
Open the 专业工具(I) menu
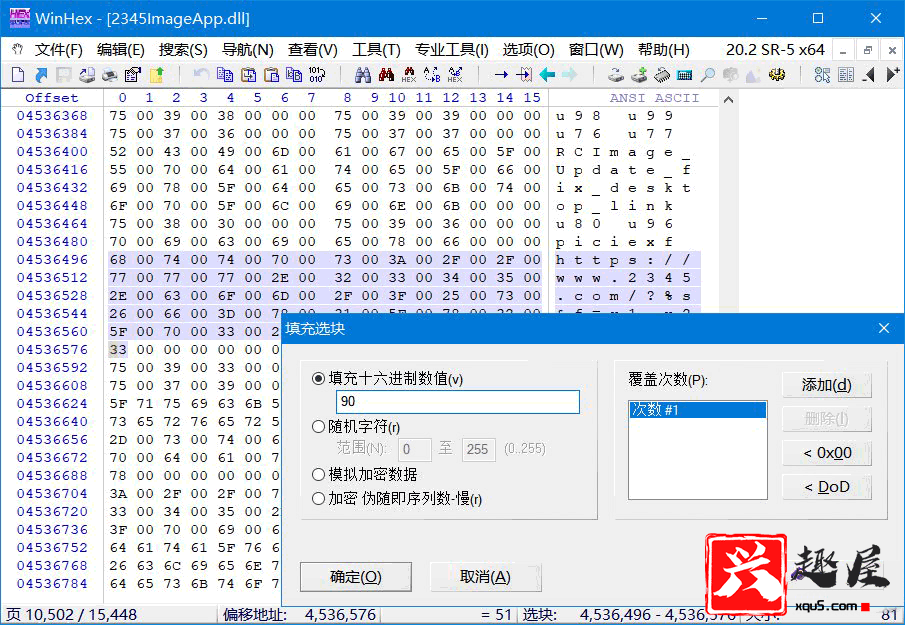coord(451,50)
